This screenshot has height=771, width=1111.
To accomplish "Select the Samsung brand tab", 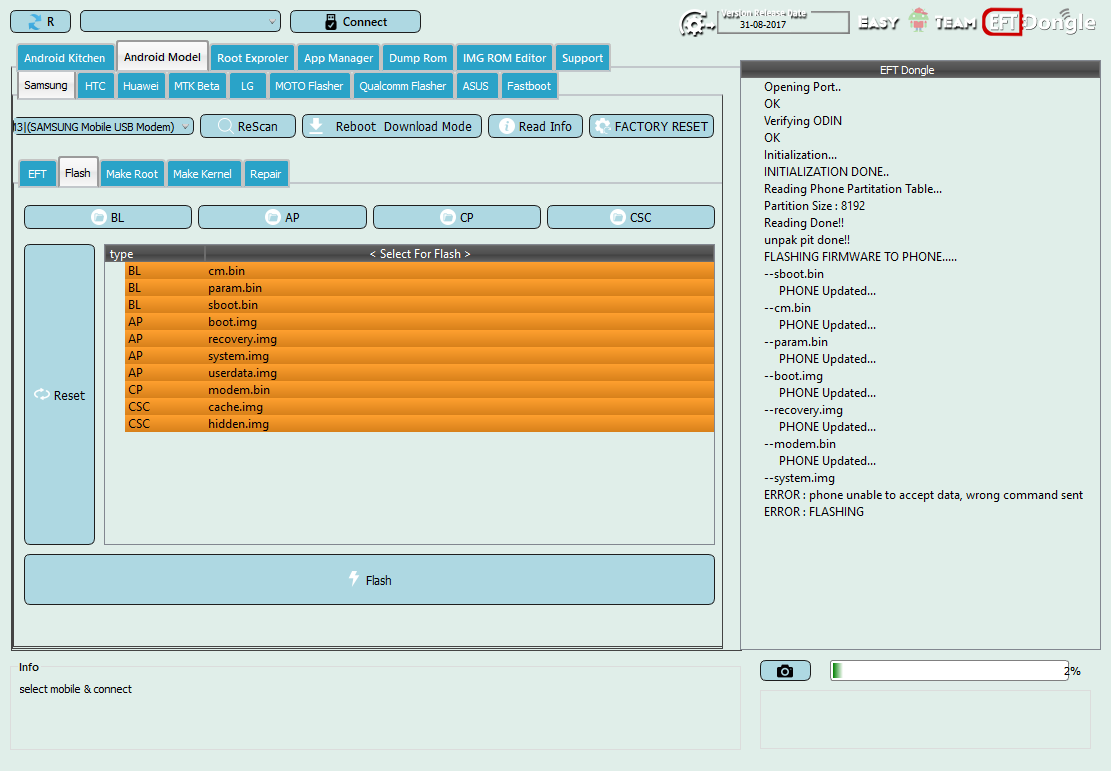I will tap(46, 85).
